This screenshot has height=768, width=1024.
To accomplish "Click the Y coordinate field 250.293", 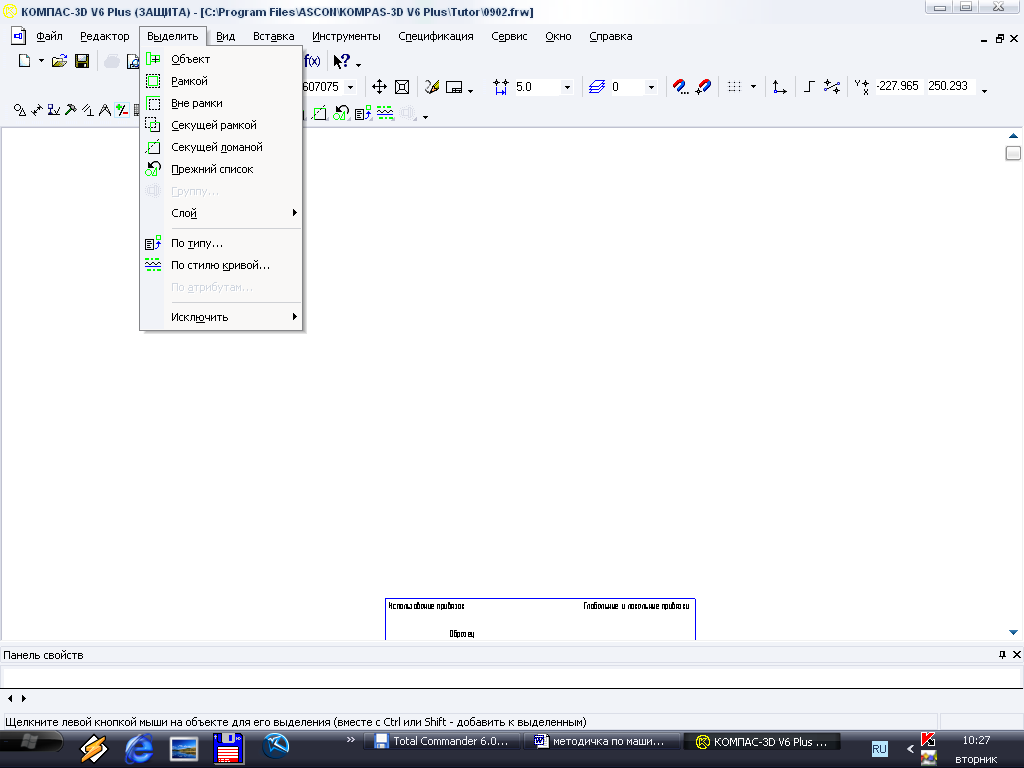I will tap(948, 86).
